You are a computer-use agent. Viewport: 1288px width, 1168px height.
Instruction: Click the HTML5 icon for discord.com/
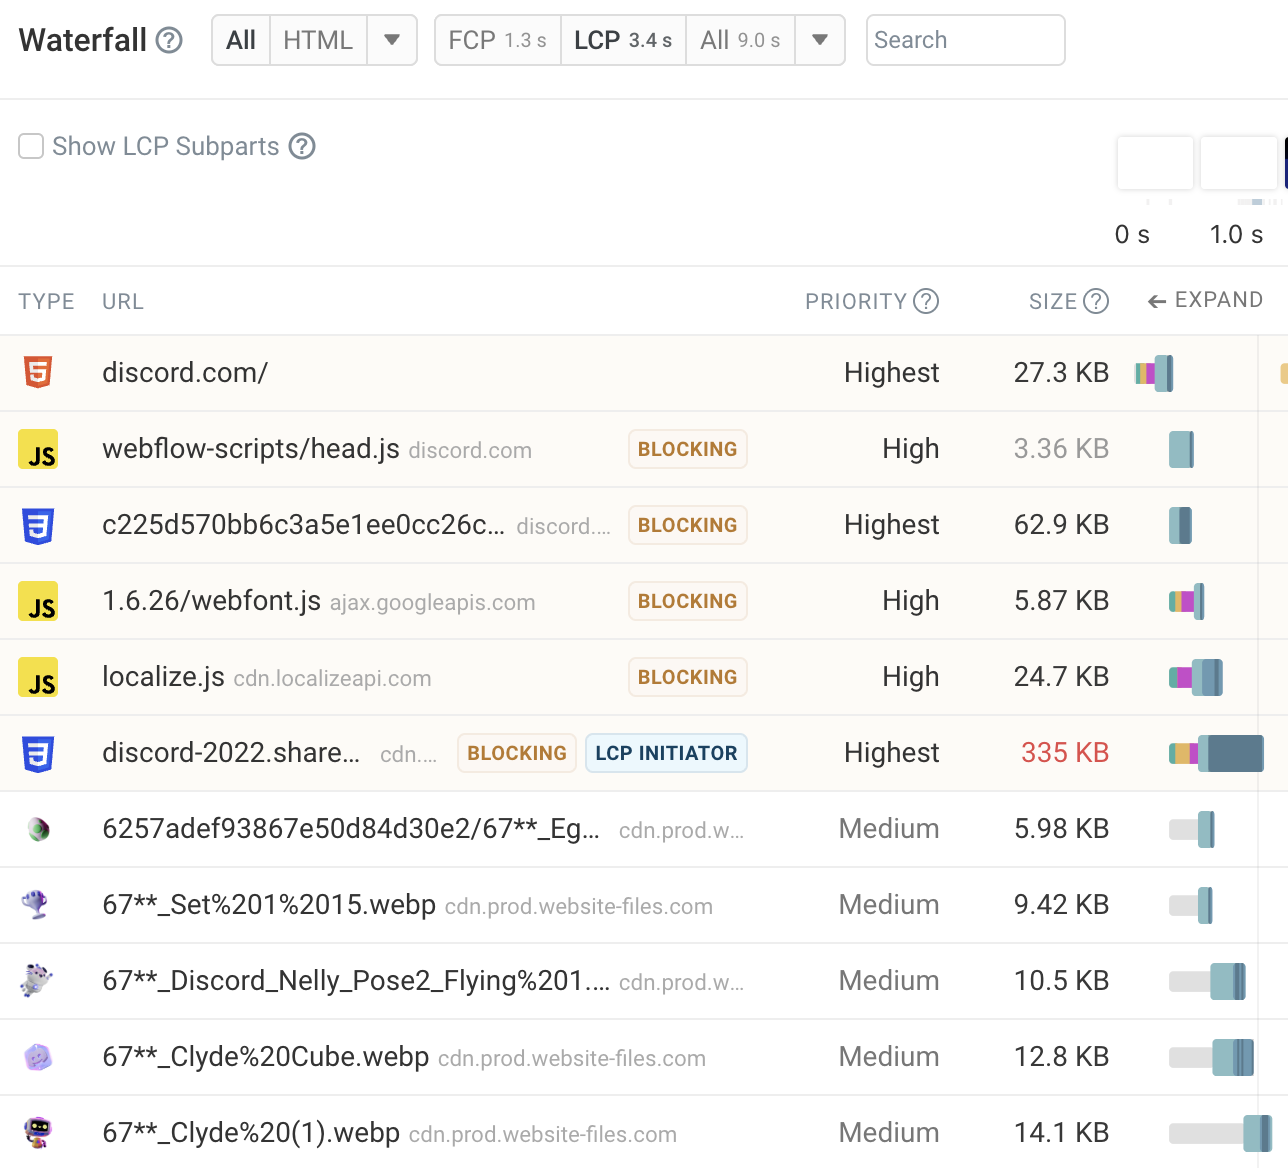[38, 372]
